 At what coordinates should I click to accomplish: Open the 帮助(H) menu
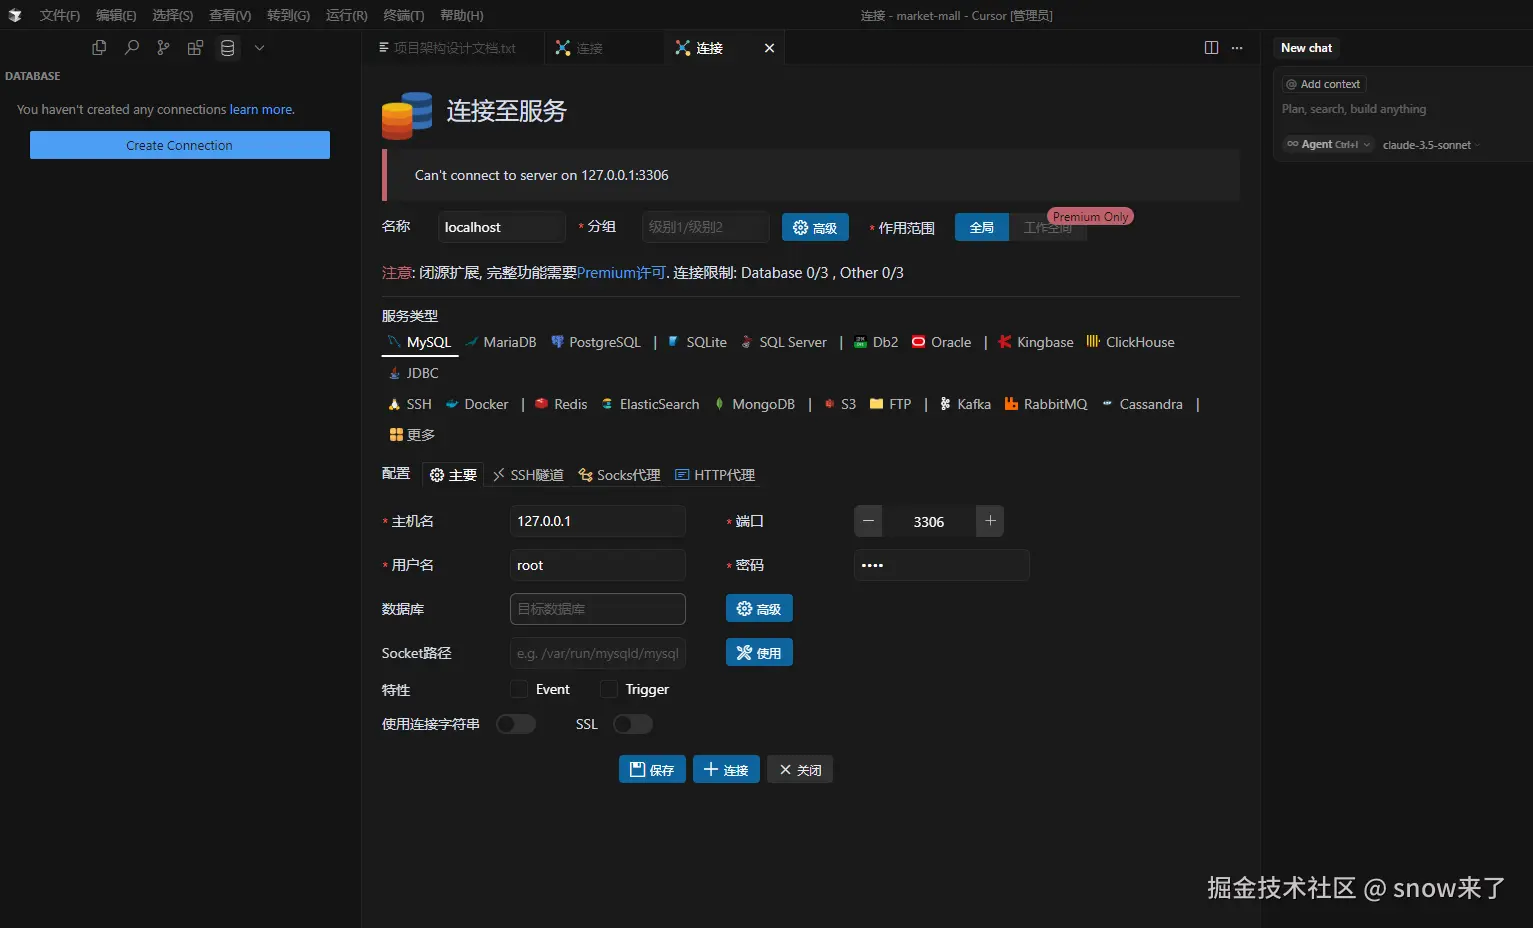(x=462, y=15)
